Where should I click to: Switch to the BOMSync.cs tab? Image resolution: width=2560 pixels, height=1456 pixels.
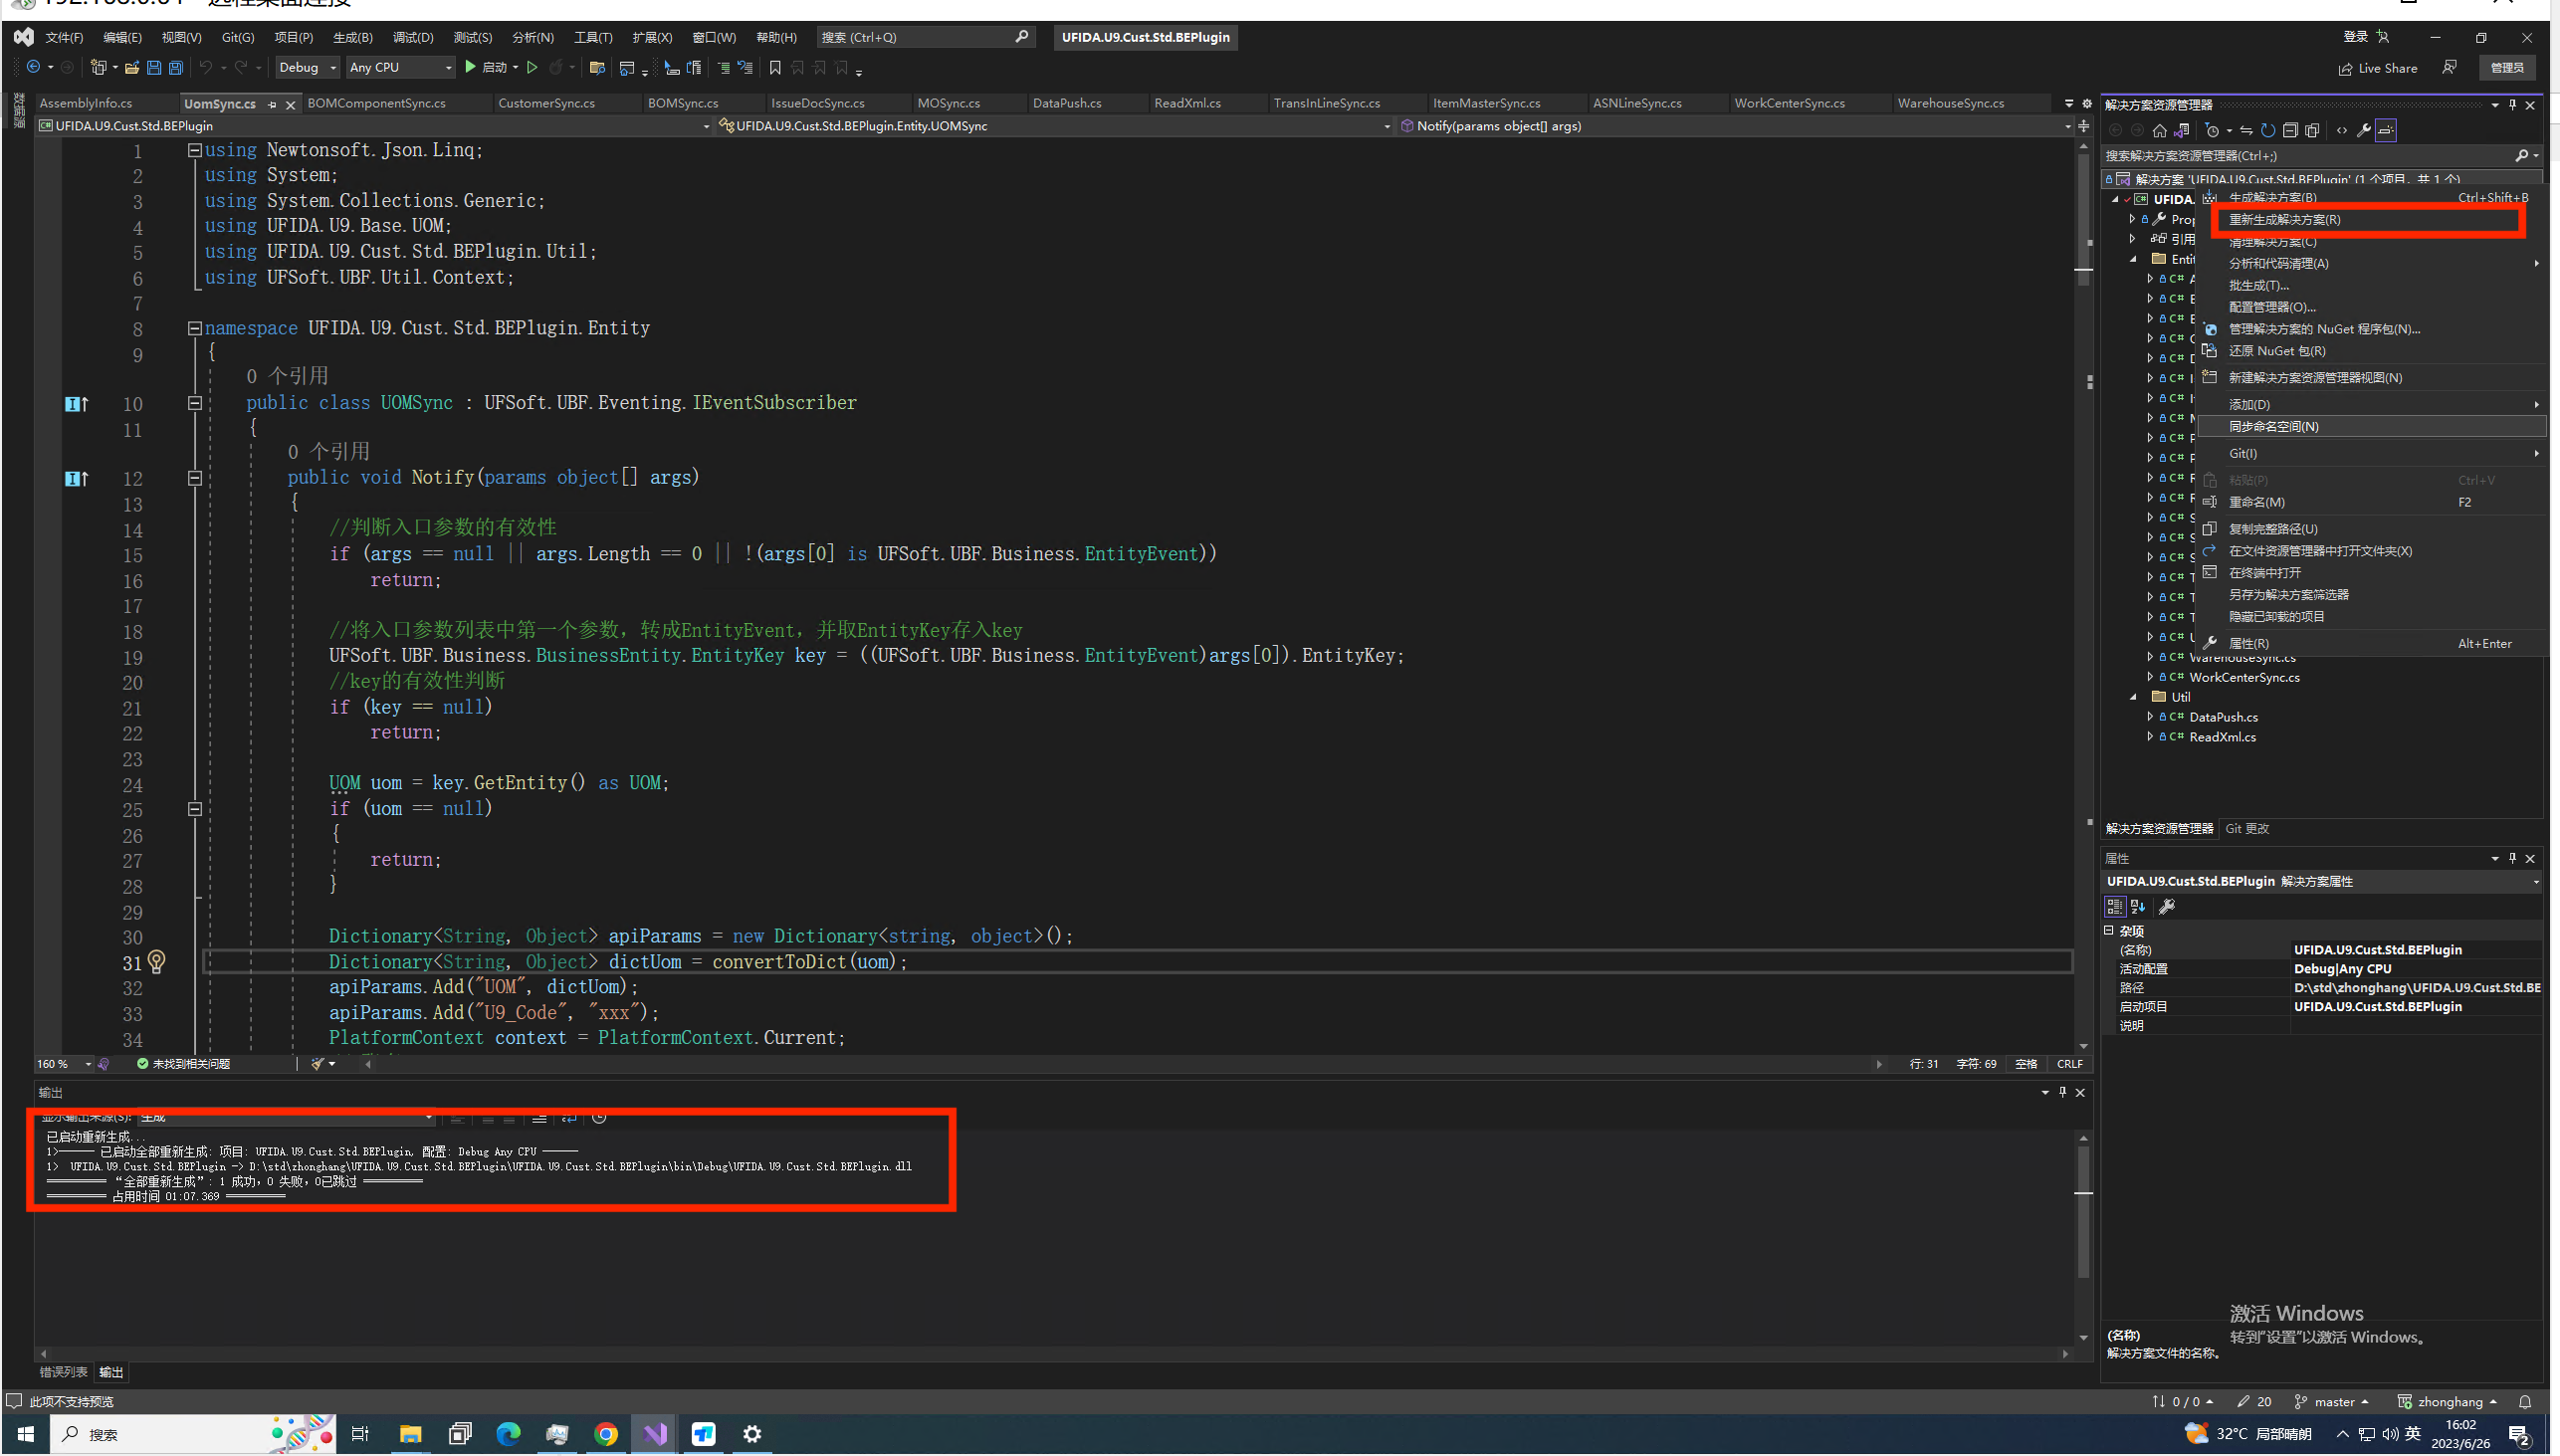[683, 104]
